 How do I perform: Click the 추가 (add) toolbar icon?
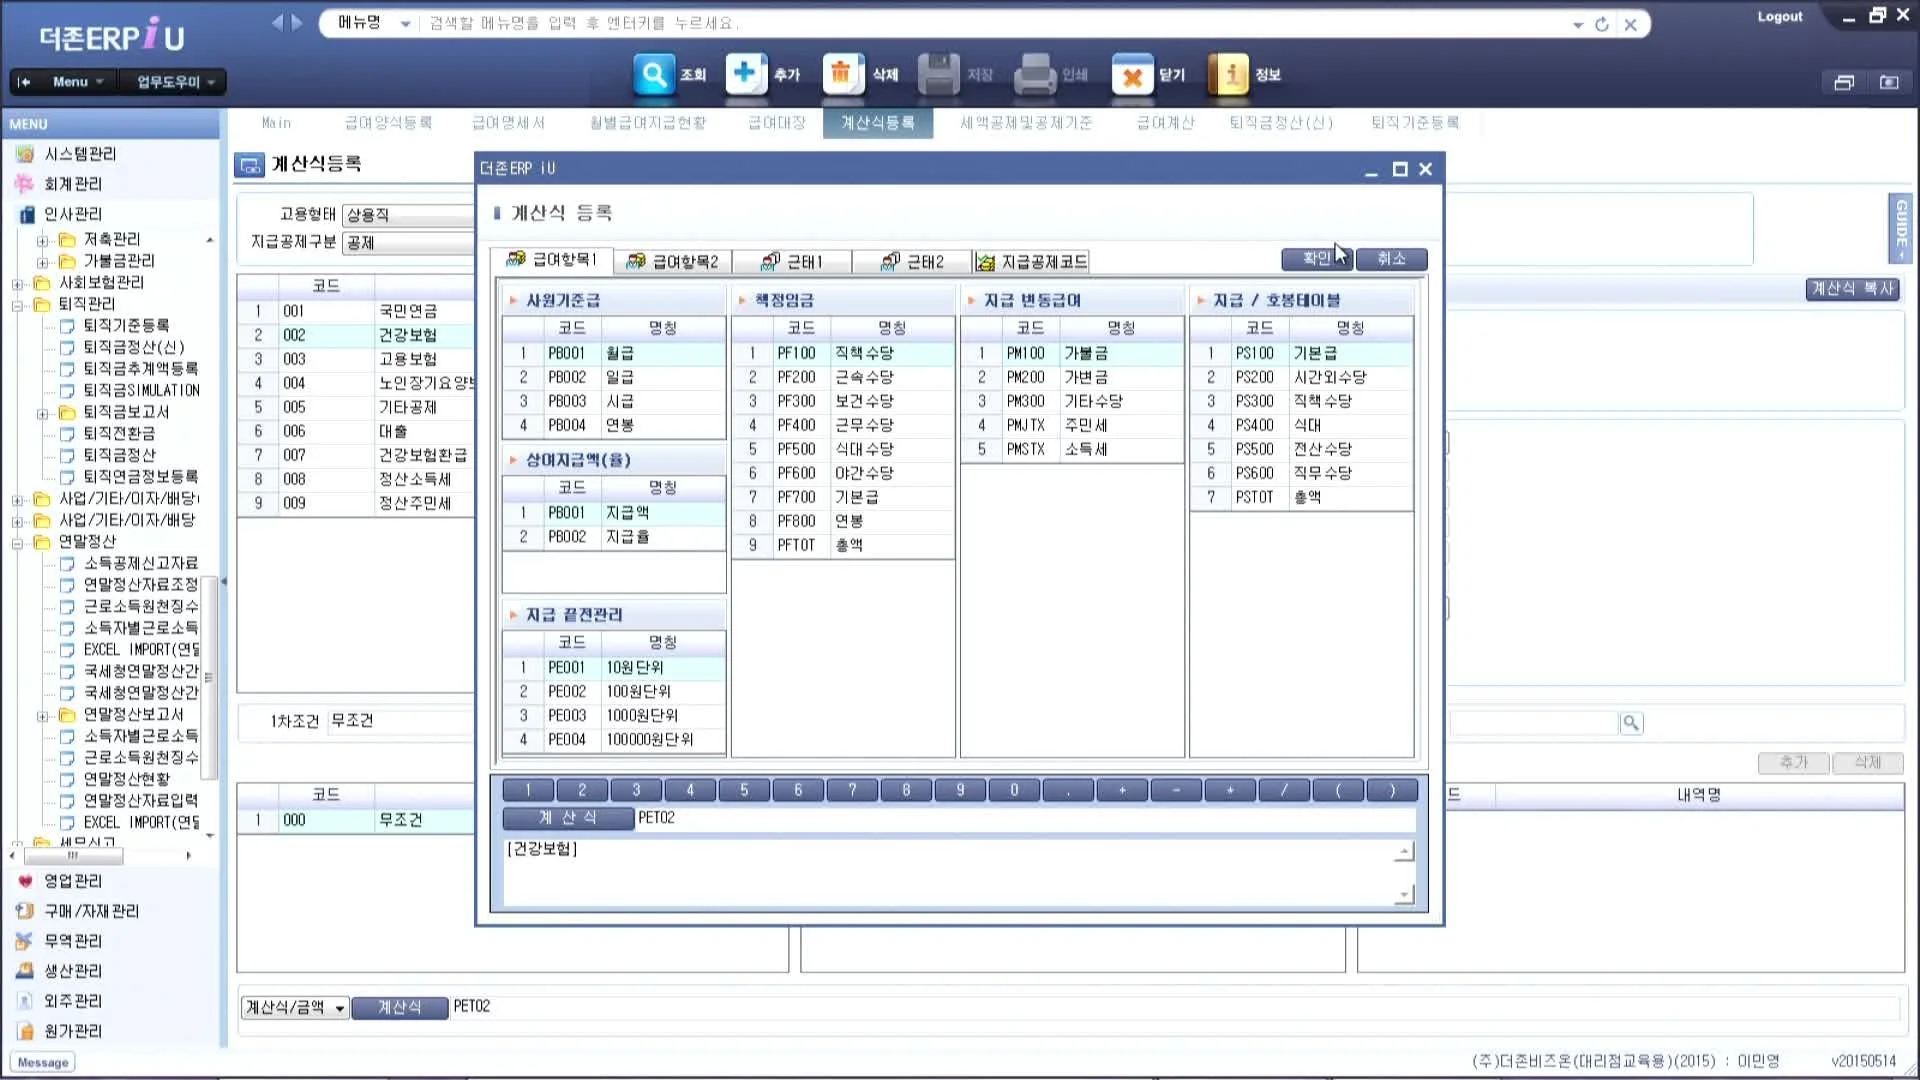point(746,73)
